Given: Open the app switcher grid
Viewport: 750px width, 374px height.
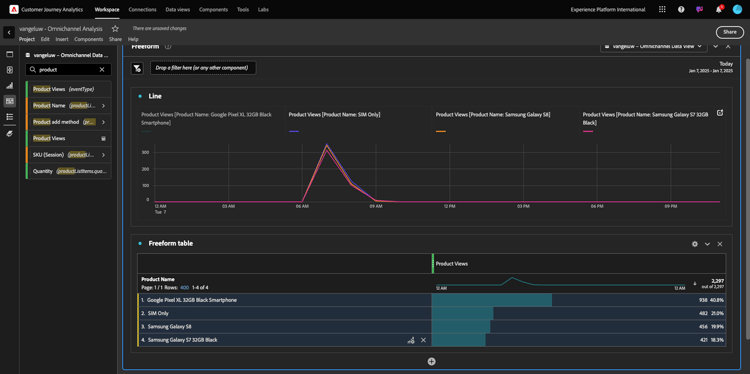Looking at the screenshot, I should pos(662,9).
